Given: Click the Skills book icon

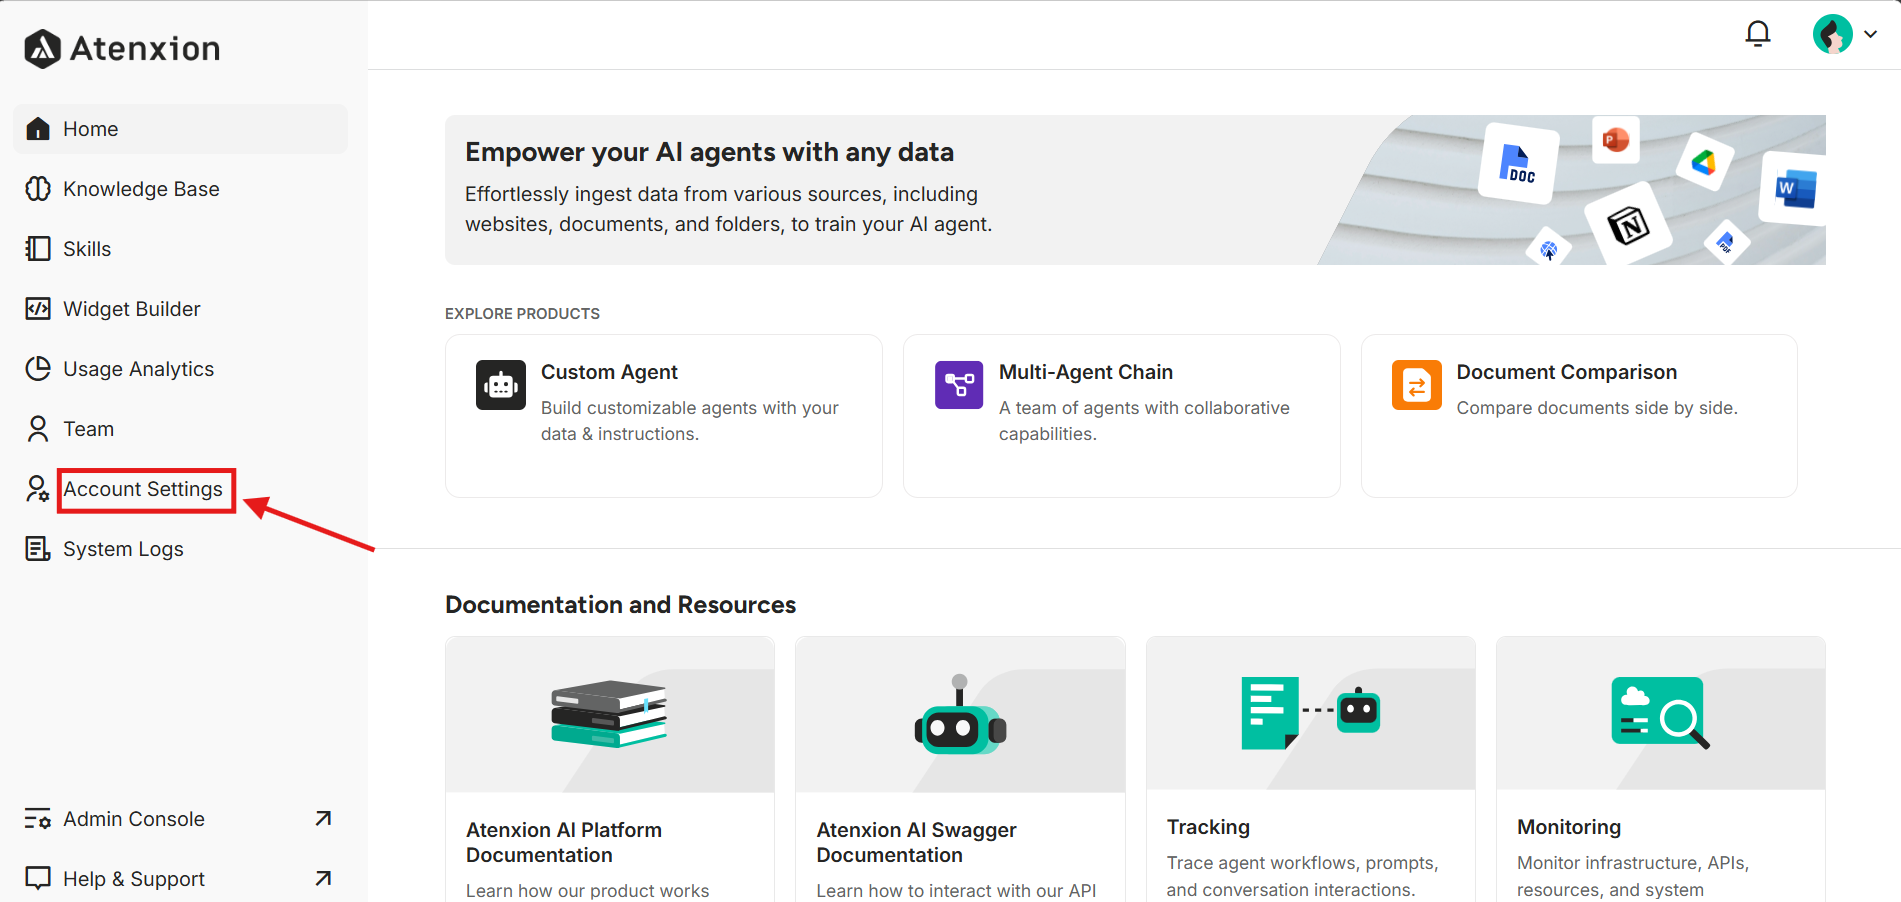Looking at the screenshot, I should click(x=38, y=249).
